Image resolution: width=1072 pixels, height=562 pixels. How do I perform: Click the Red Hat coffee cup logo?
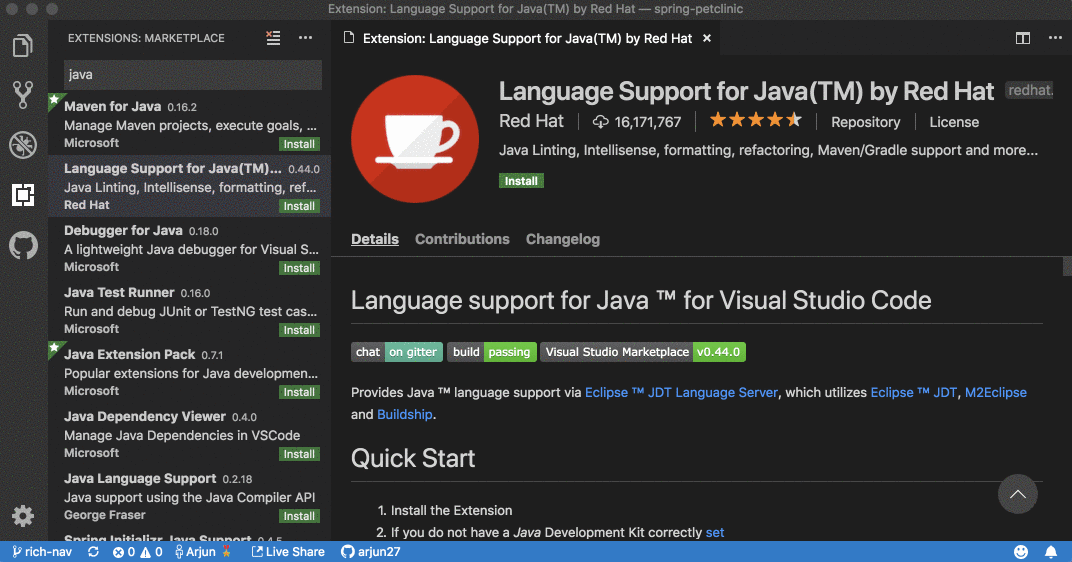[x=415, y=139]
